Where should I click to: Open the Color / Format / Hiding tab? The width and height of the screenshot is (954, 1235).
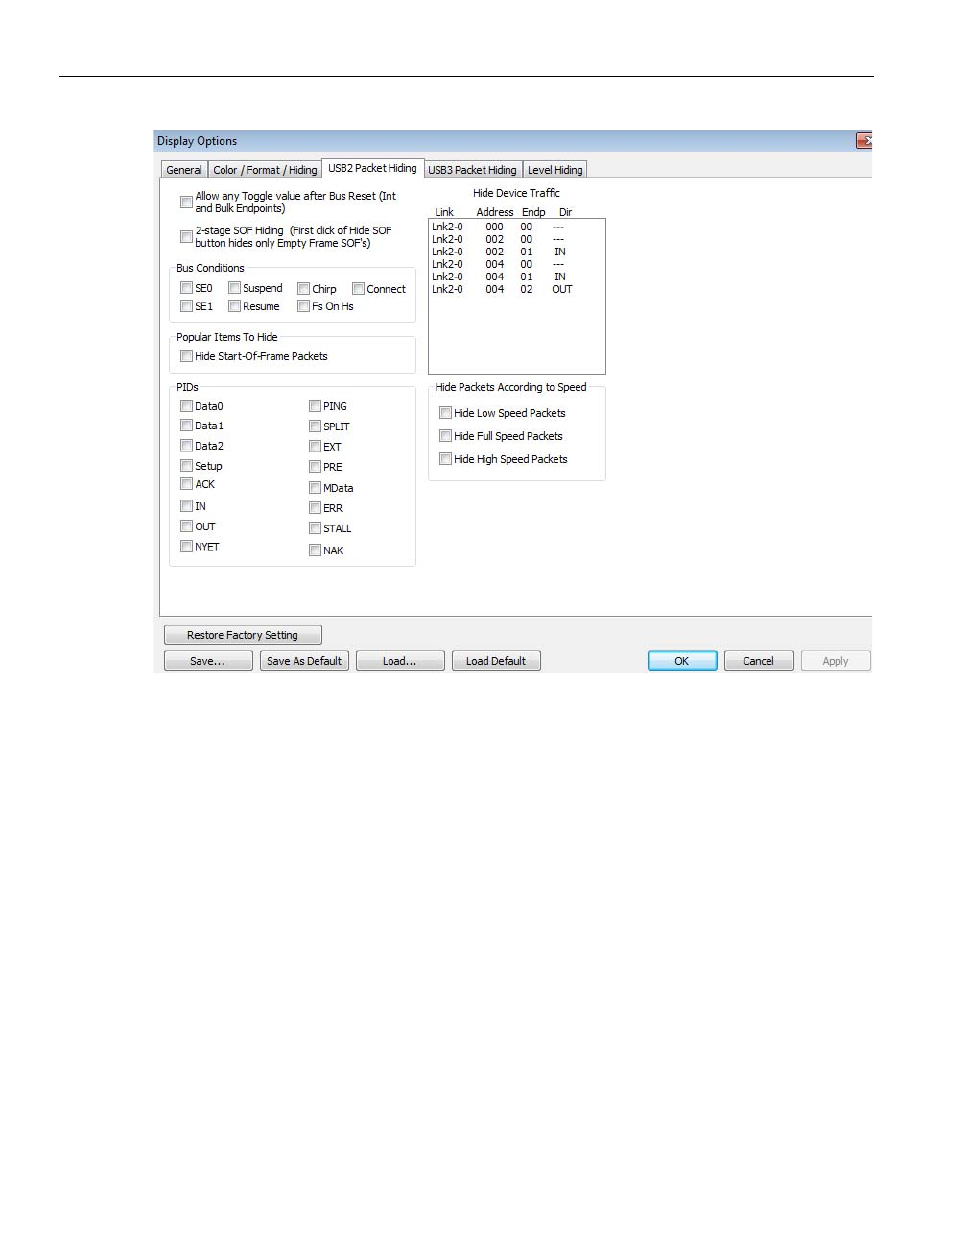(265, 170)
